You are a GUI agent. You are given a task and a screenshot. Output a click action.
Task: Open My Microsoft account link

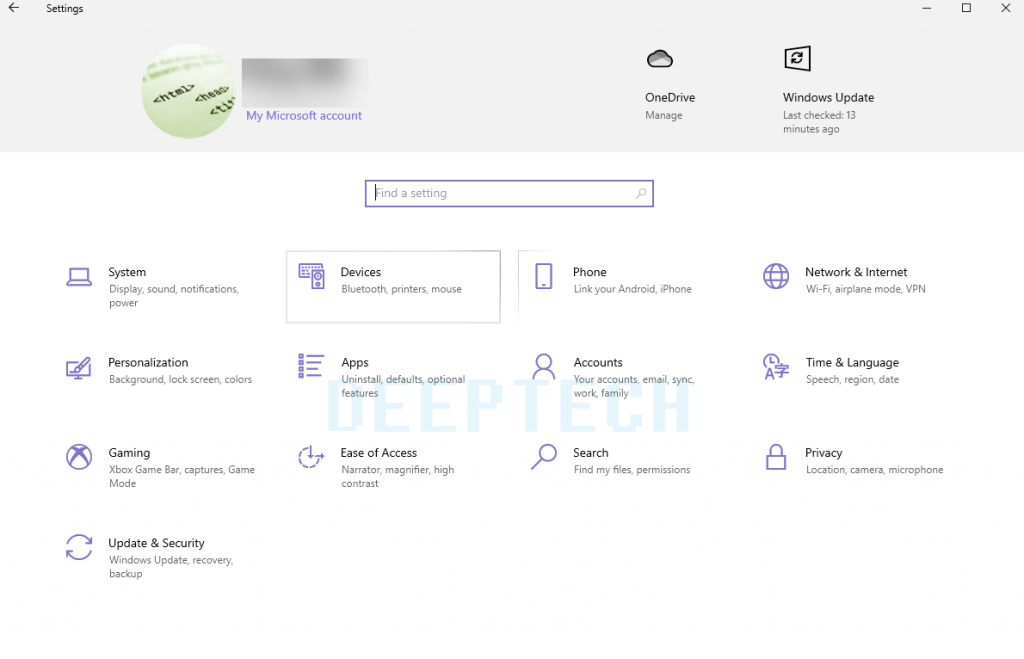coord(304,116)
